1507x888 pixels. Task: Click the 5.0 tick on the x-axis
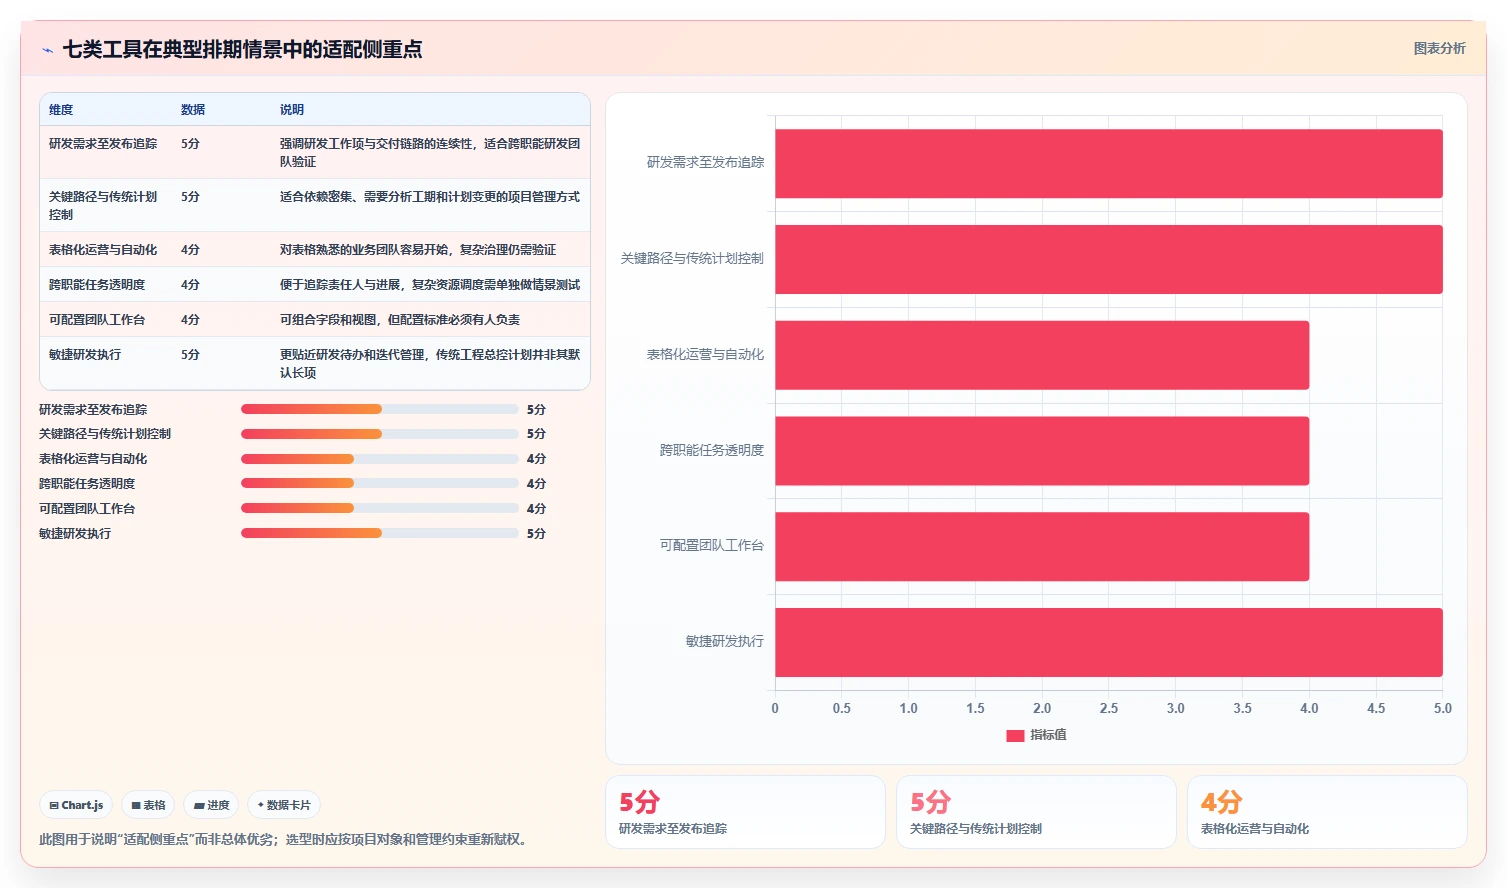[1442, 708]
